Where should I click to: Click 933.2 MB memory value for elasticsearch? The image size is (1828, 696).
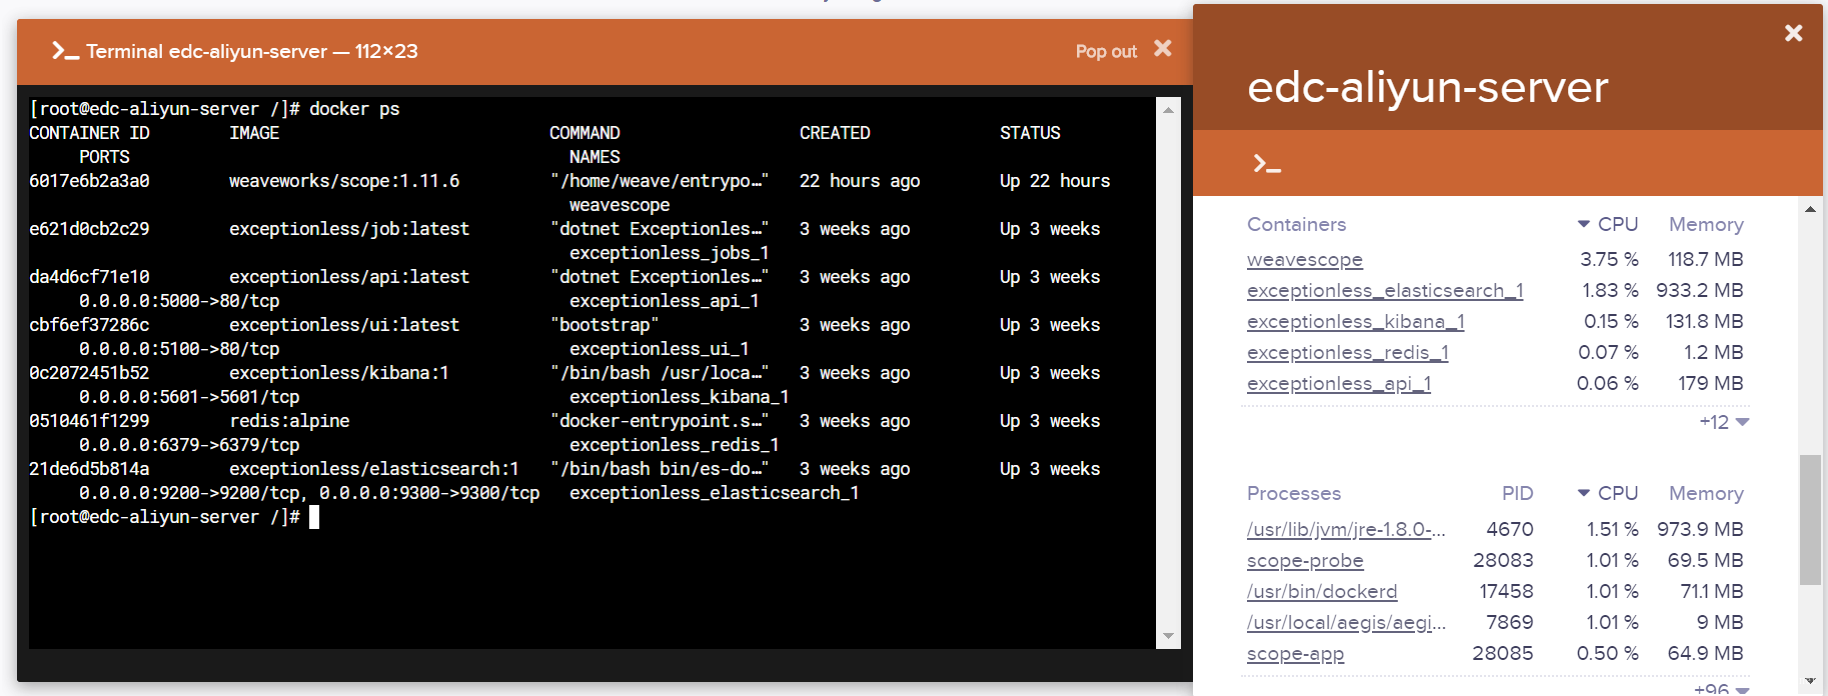1699,290
